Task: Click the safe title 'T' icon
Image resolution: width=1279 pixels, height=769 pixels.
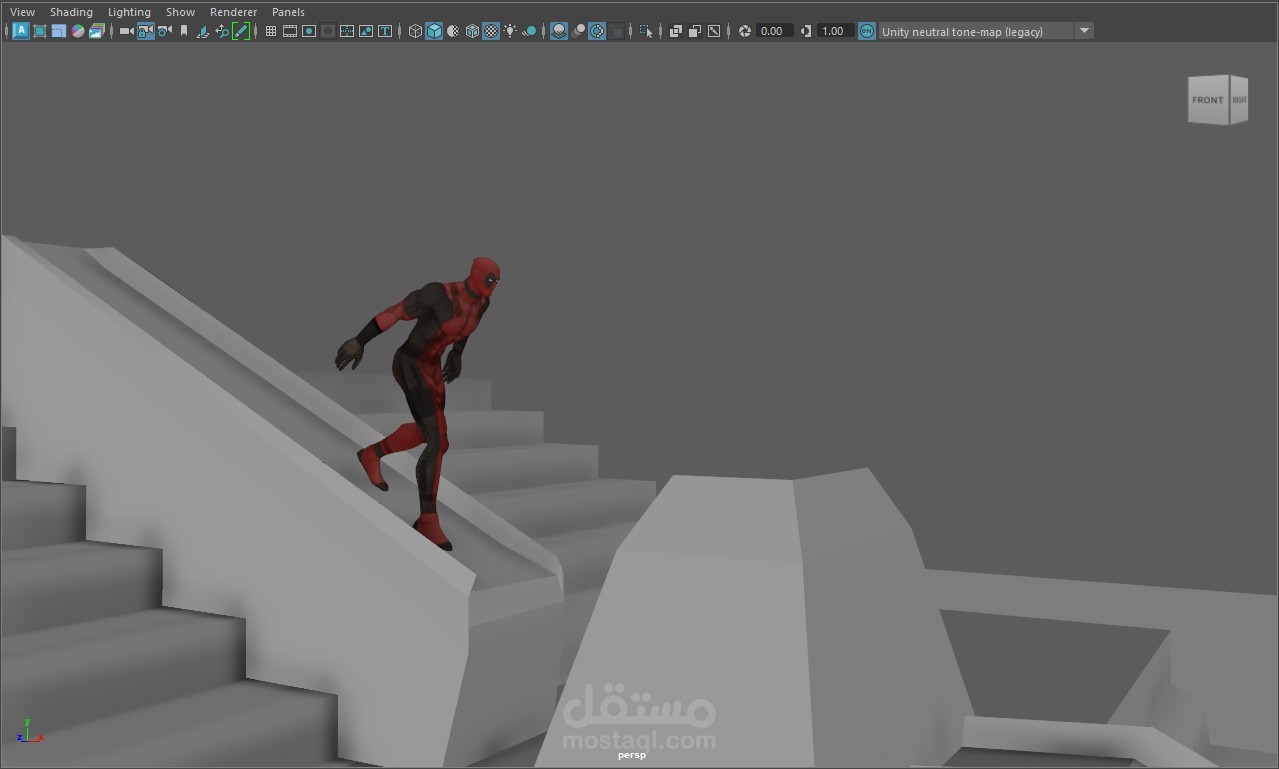Action: click(x=385, y=31)
